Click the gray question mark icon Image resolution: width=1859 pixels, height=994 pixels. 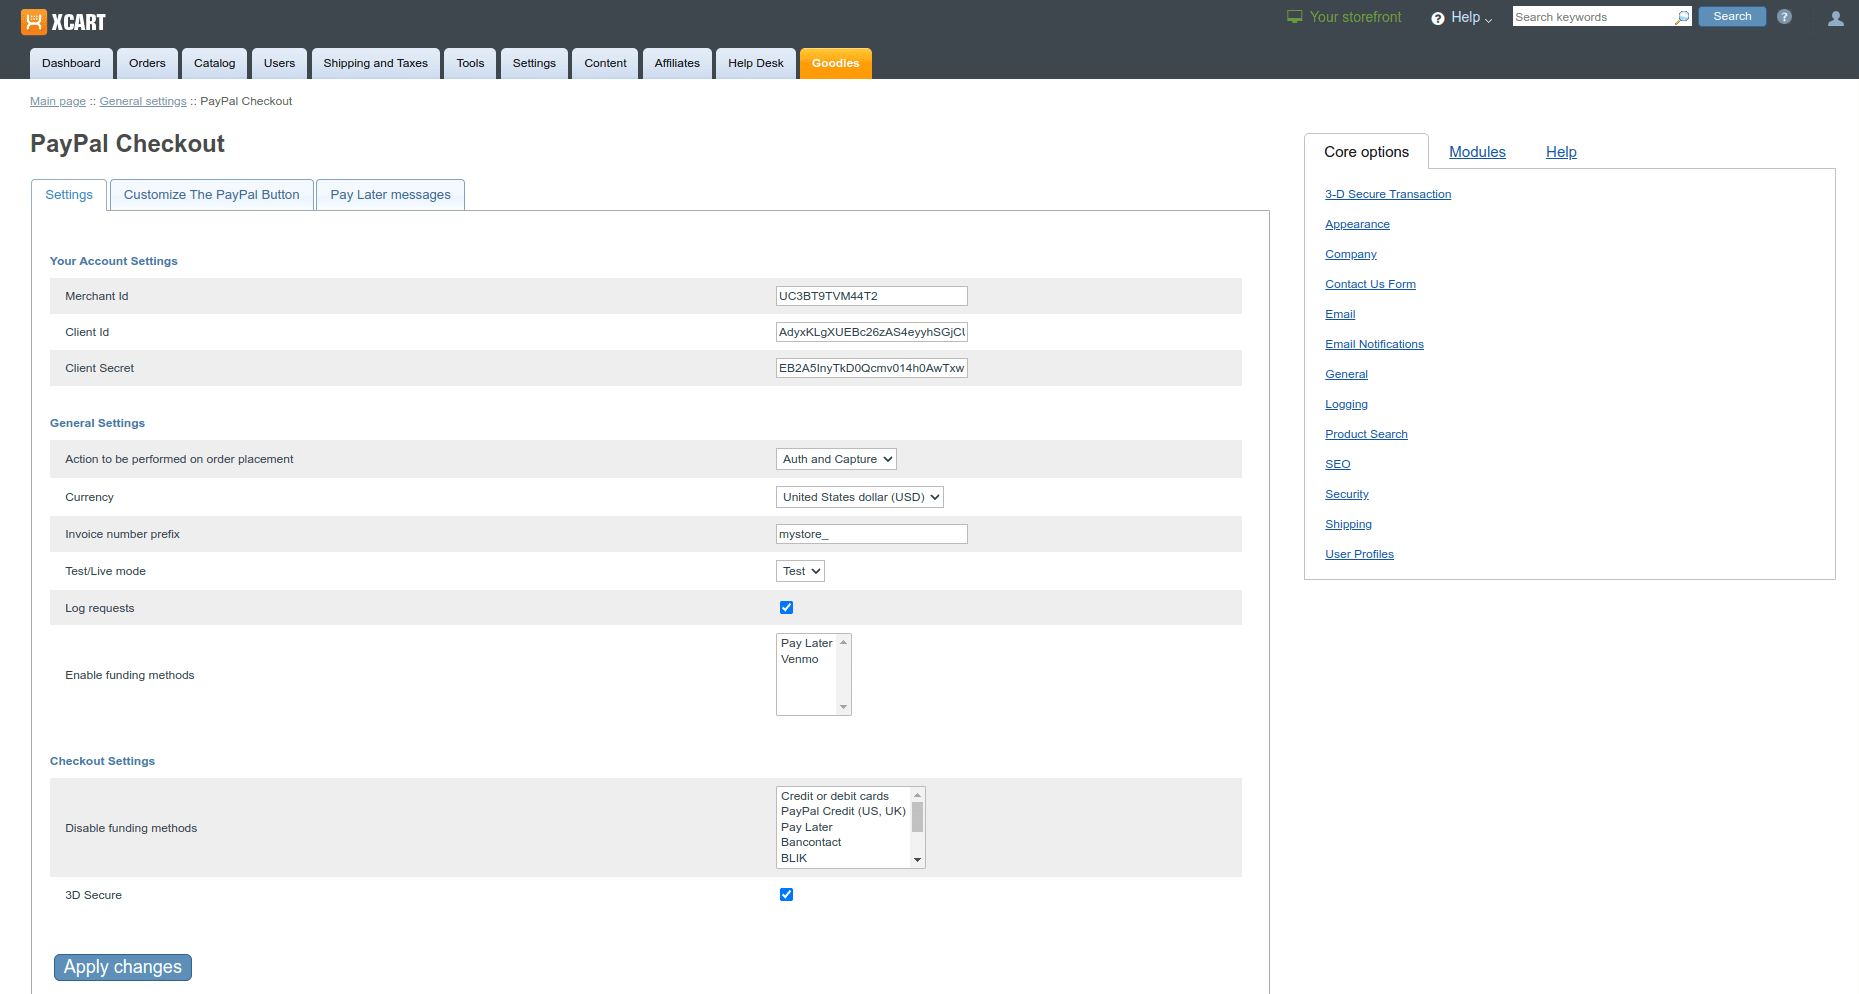1784,17
